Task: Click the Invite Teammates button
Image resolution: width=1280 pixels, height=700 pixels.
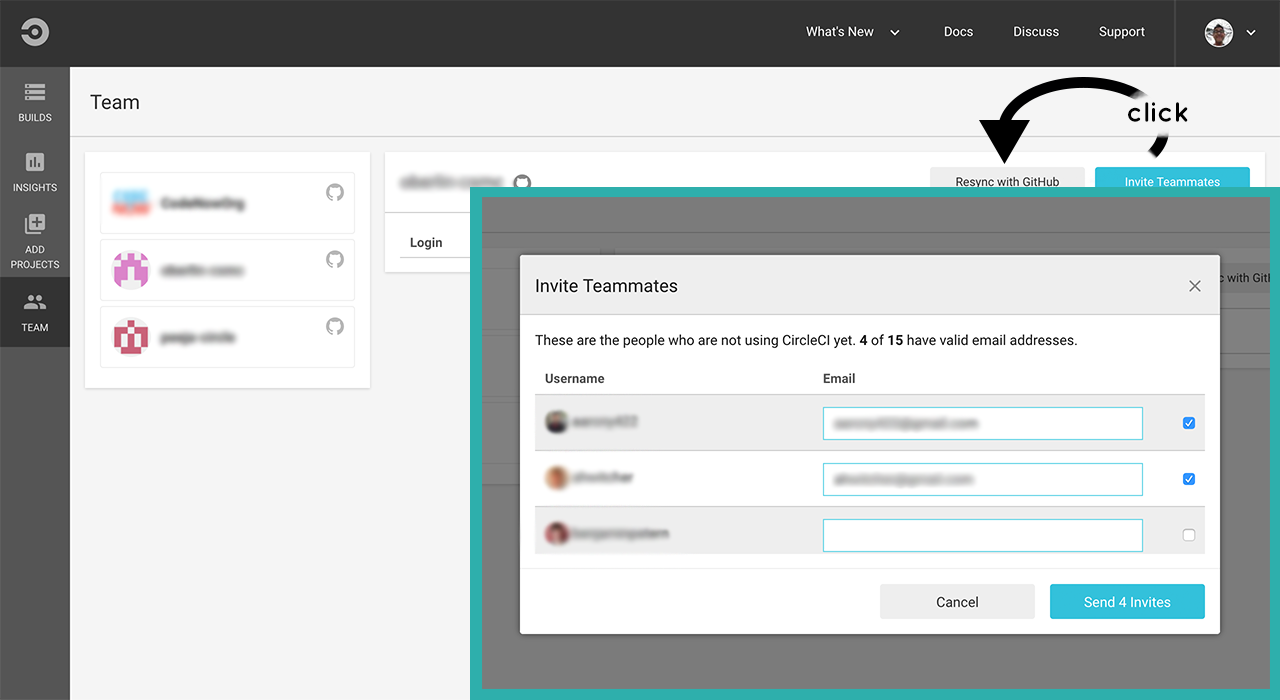Action: 1172,178
